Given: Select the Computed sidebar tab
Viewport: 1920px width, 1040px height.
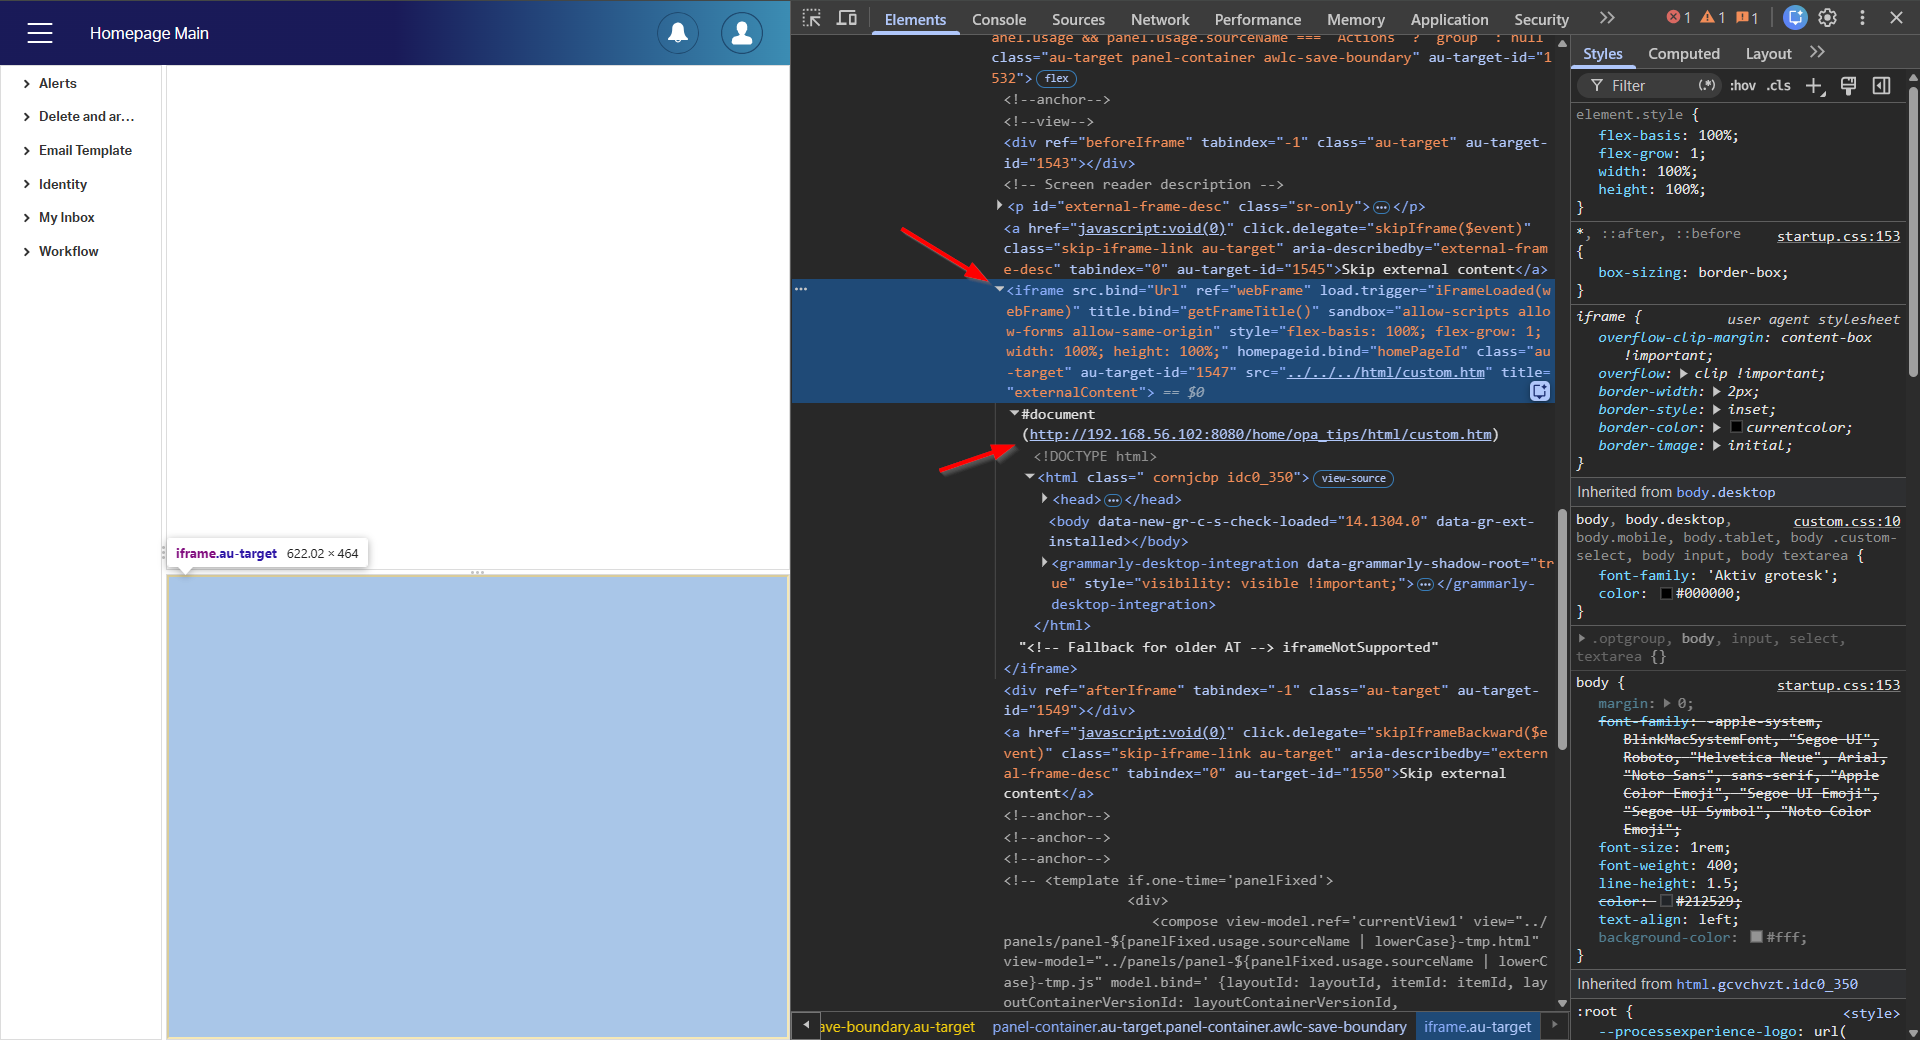Looking at the screenshot, I should pyautogui.click(x=1684, y=54).
